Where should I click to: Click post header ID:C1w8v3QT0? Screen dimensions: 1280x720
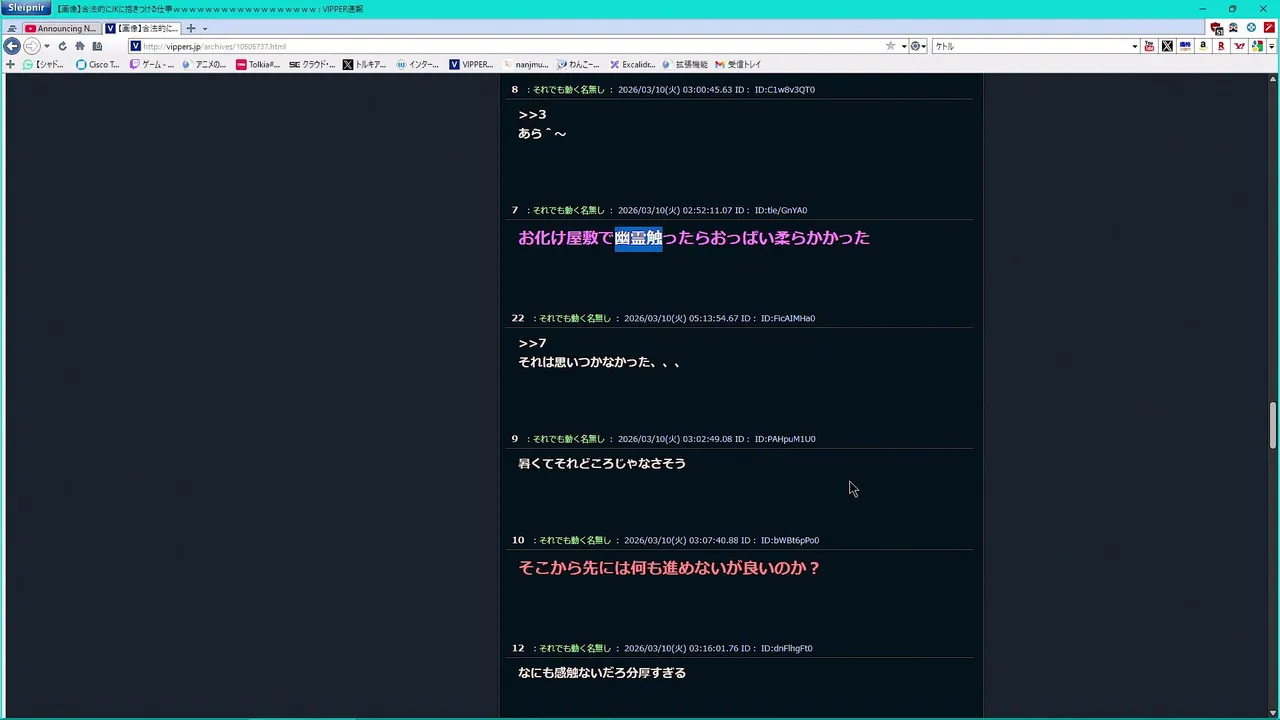pyautogui.click(x=785, y=89)
